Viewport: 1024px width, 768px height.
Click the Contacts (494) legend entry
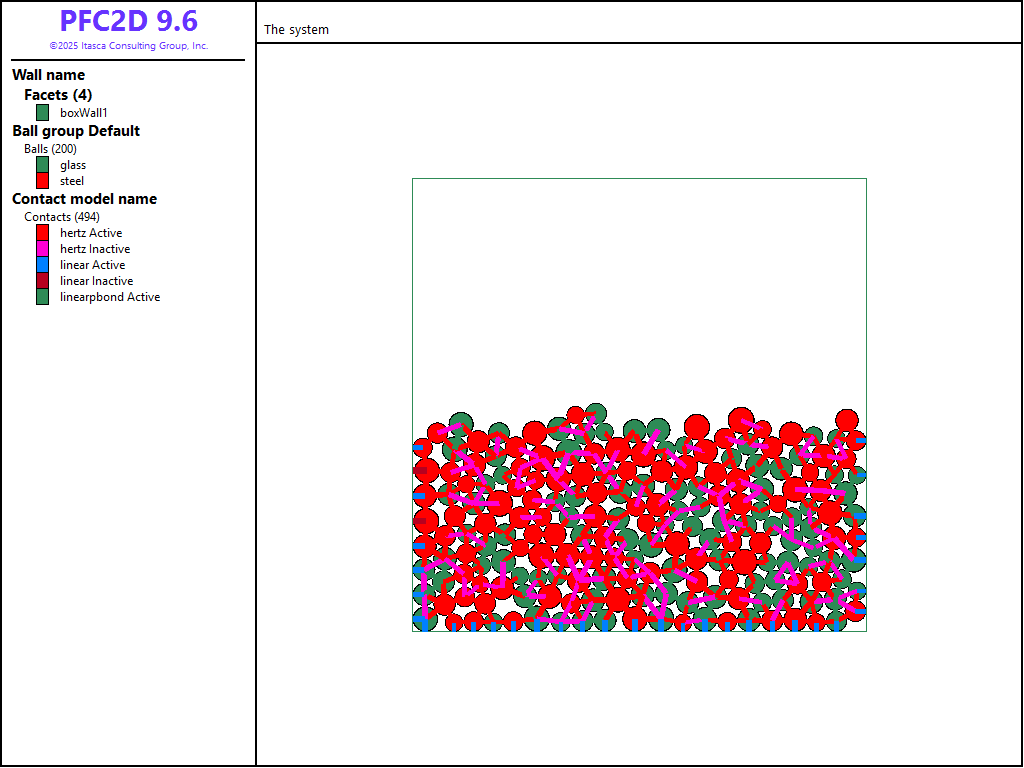62,217
